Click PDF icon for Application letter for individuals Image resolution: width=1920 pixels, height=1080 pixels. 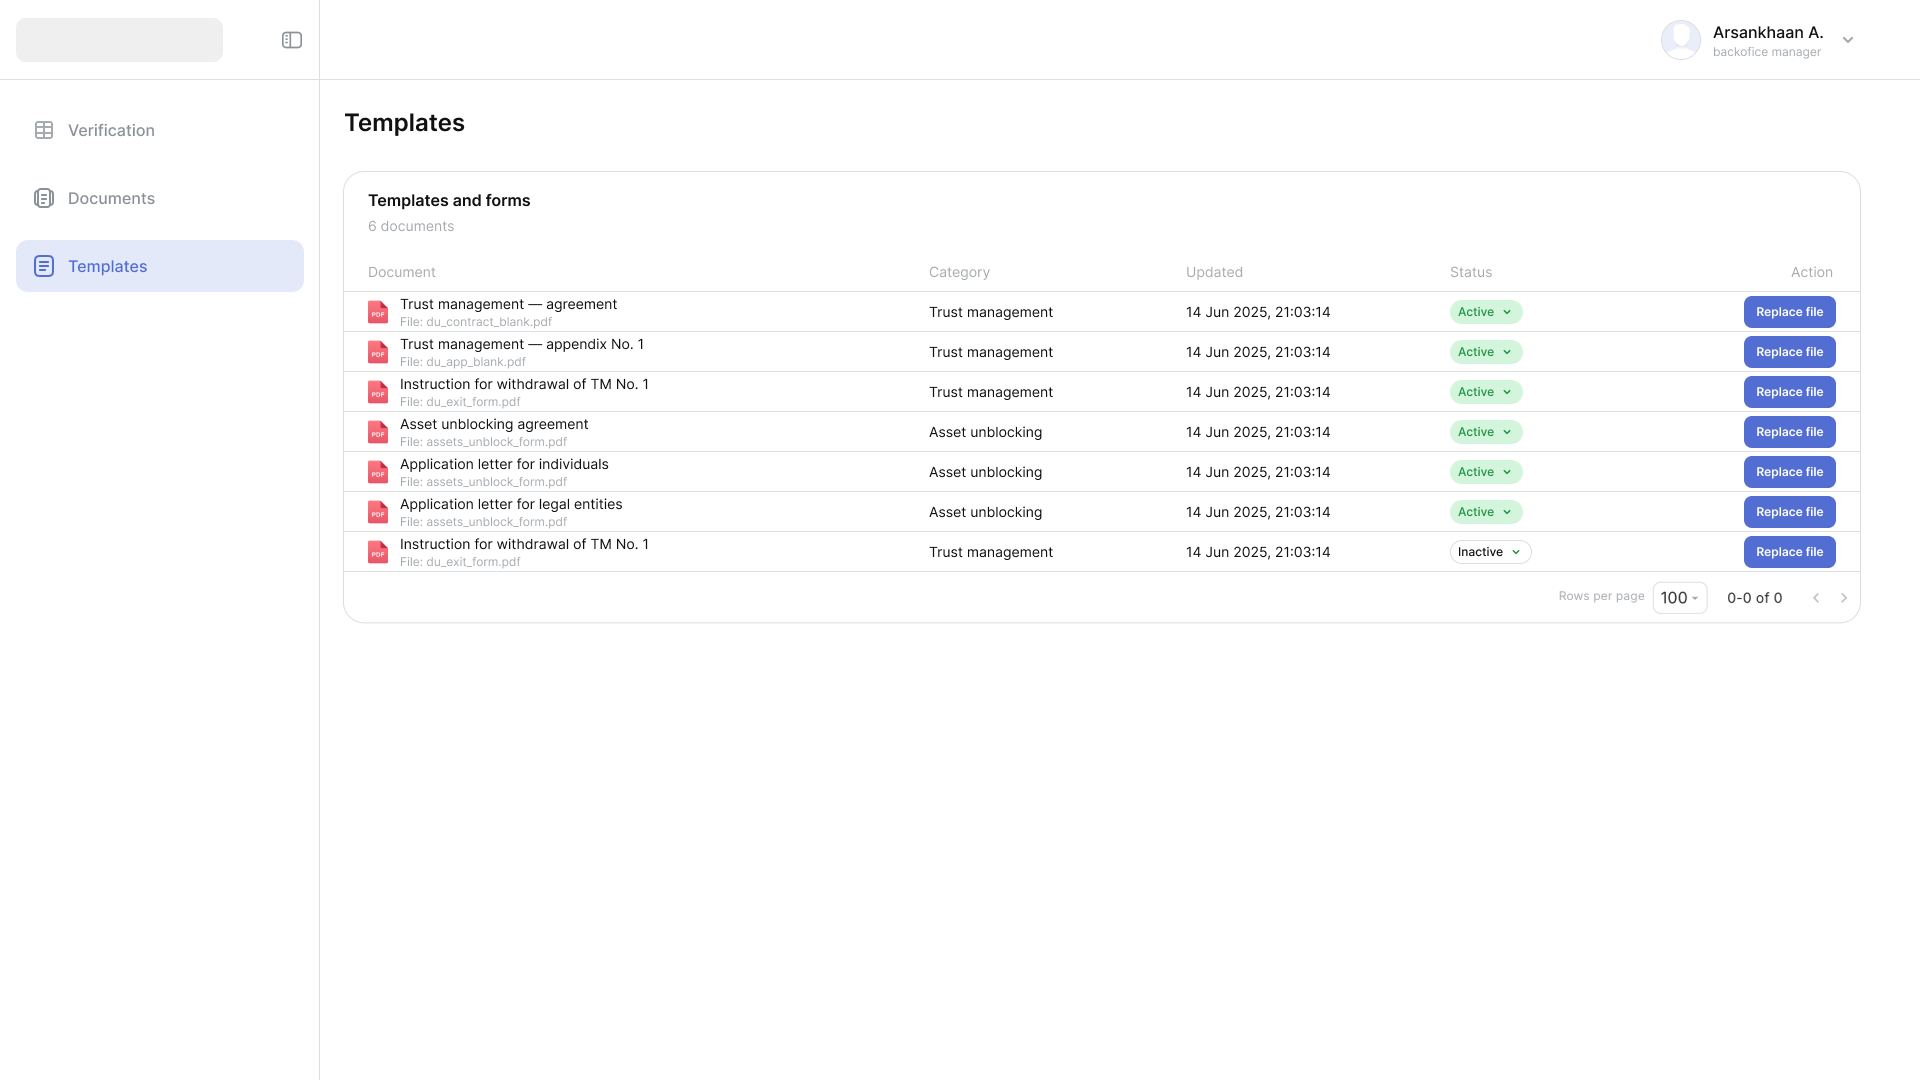coord(378,472)
